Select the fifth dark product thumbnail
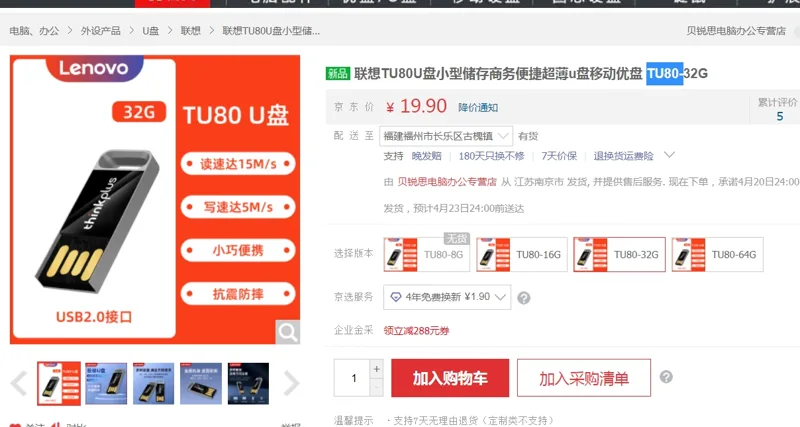This screenshot has width=800, height=427. [x=248, y=384]
